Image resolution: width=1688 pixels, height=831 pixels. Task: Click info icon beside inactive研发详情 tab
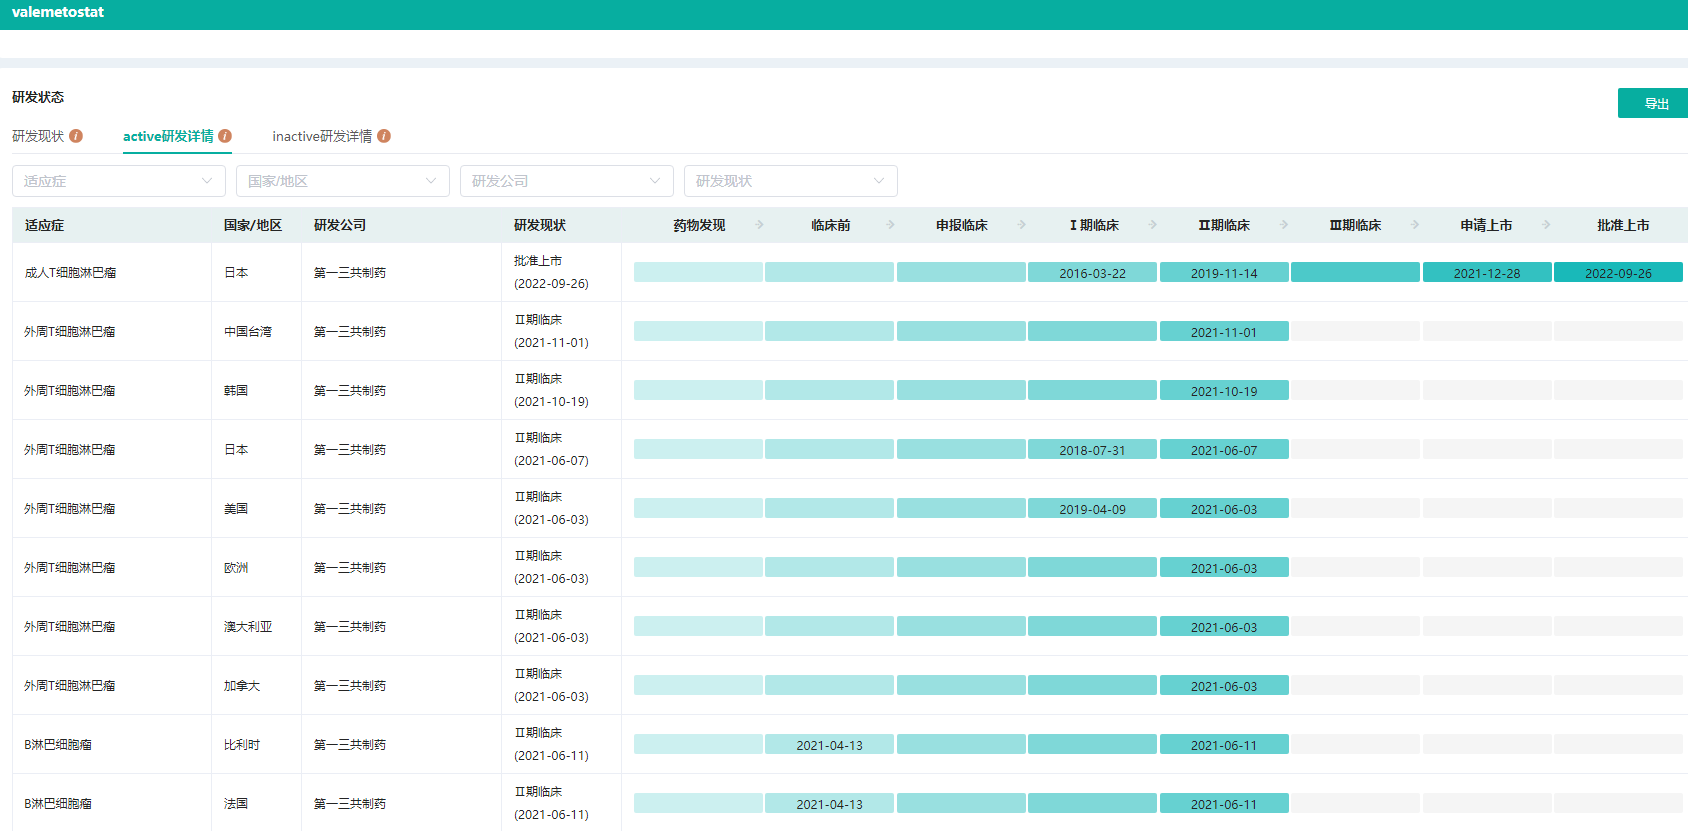384,136
